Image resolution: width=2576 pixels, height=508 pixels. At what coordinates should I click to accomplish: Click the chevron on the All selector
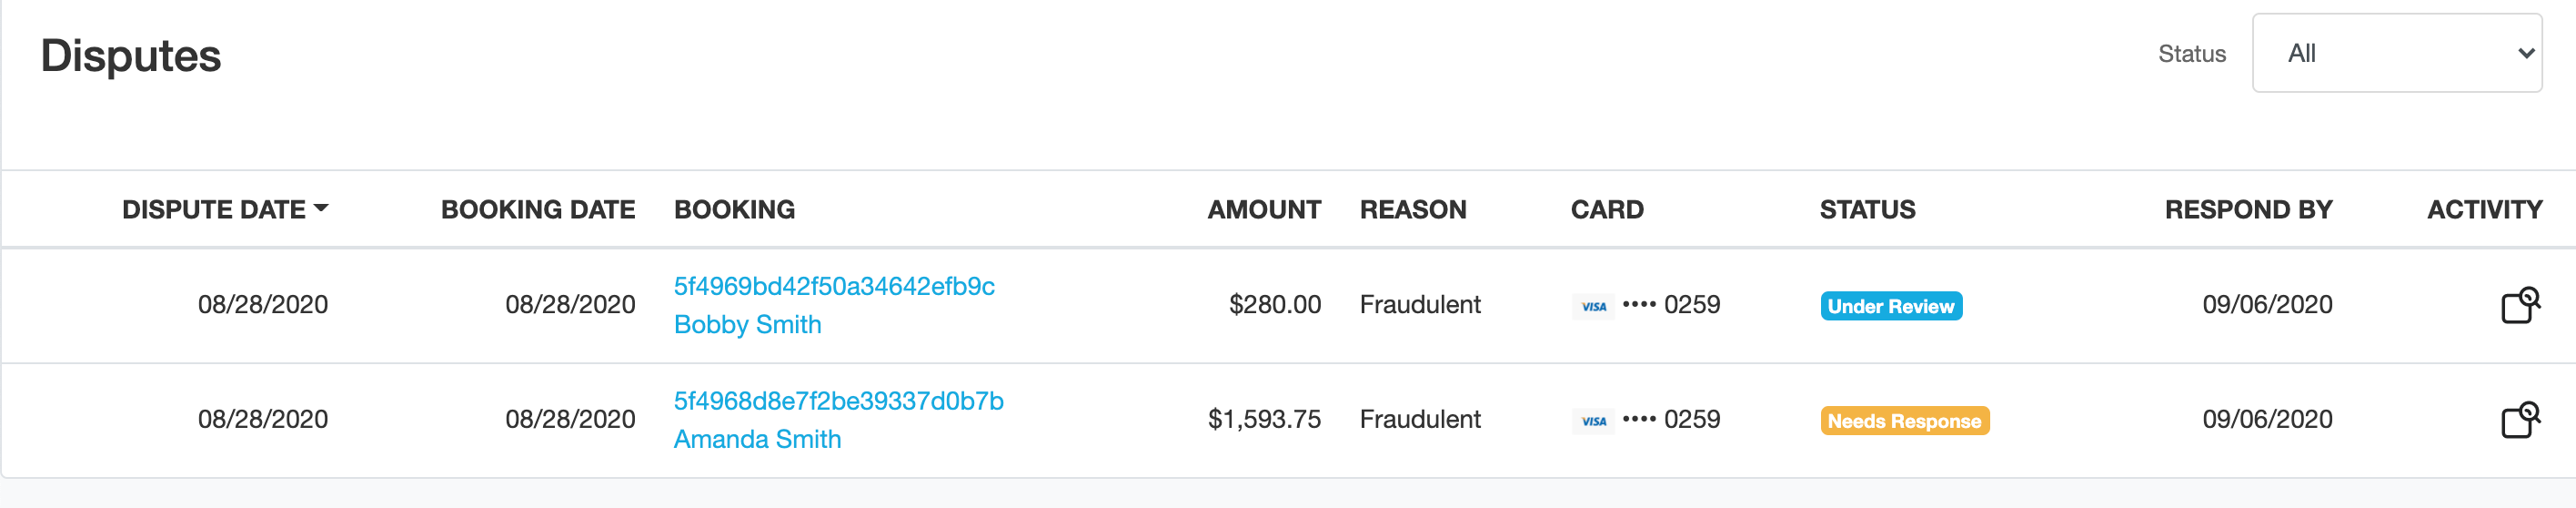point(2526,53)
